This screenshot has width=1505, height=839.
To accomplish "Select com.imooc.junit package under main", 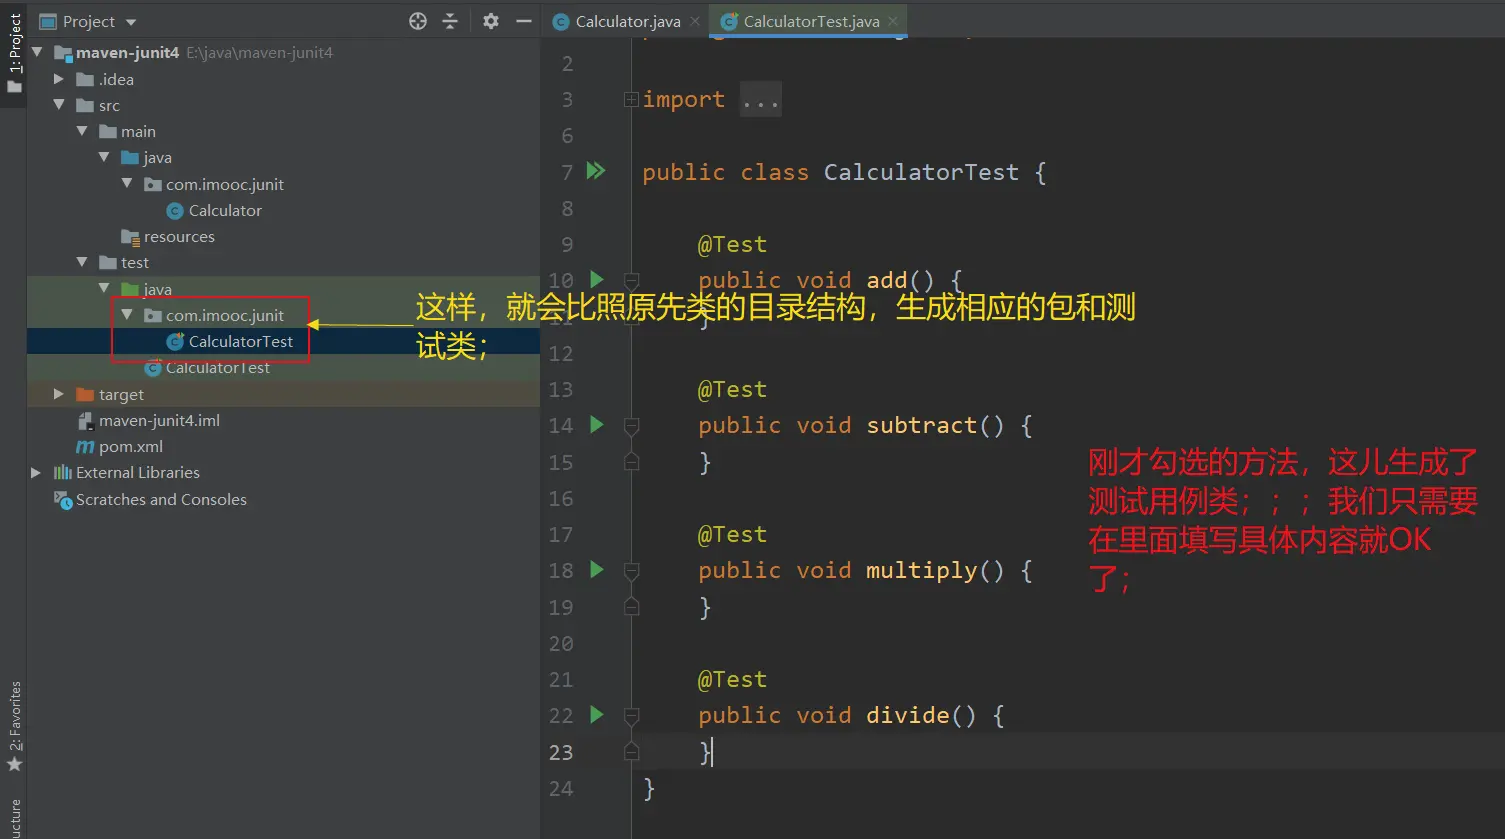I will pos(225,184).
